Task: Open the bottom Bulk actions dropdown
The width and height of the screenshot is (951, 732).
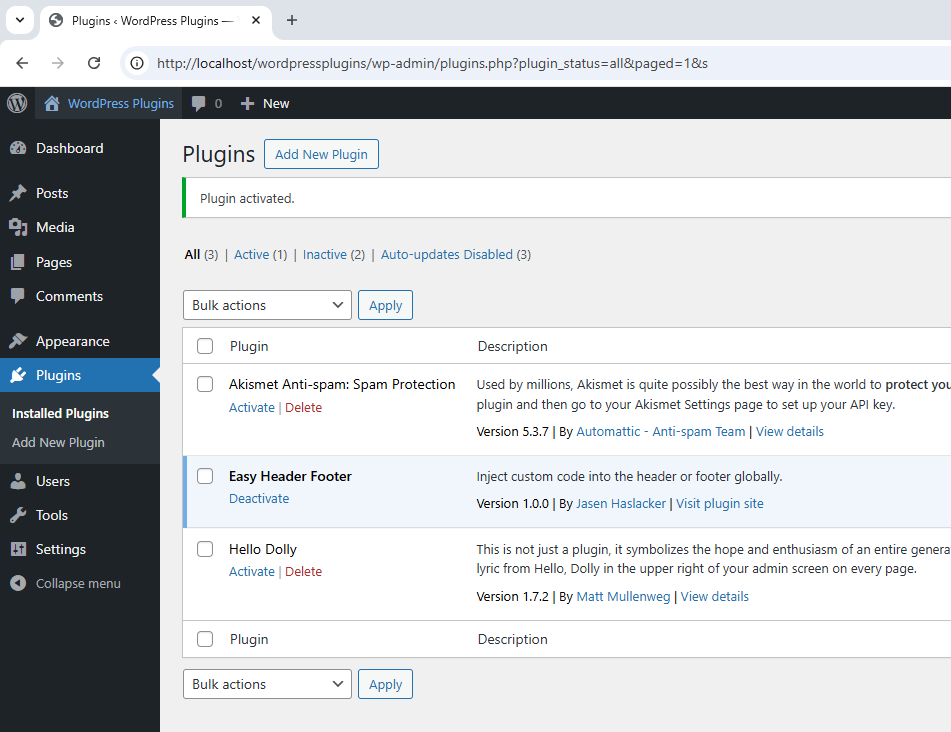Action: coord(266,684)
